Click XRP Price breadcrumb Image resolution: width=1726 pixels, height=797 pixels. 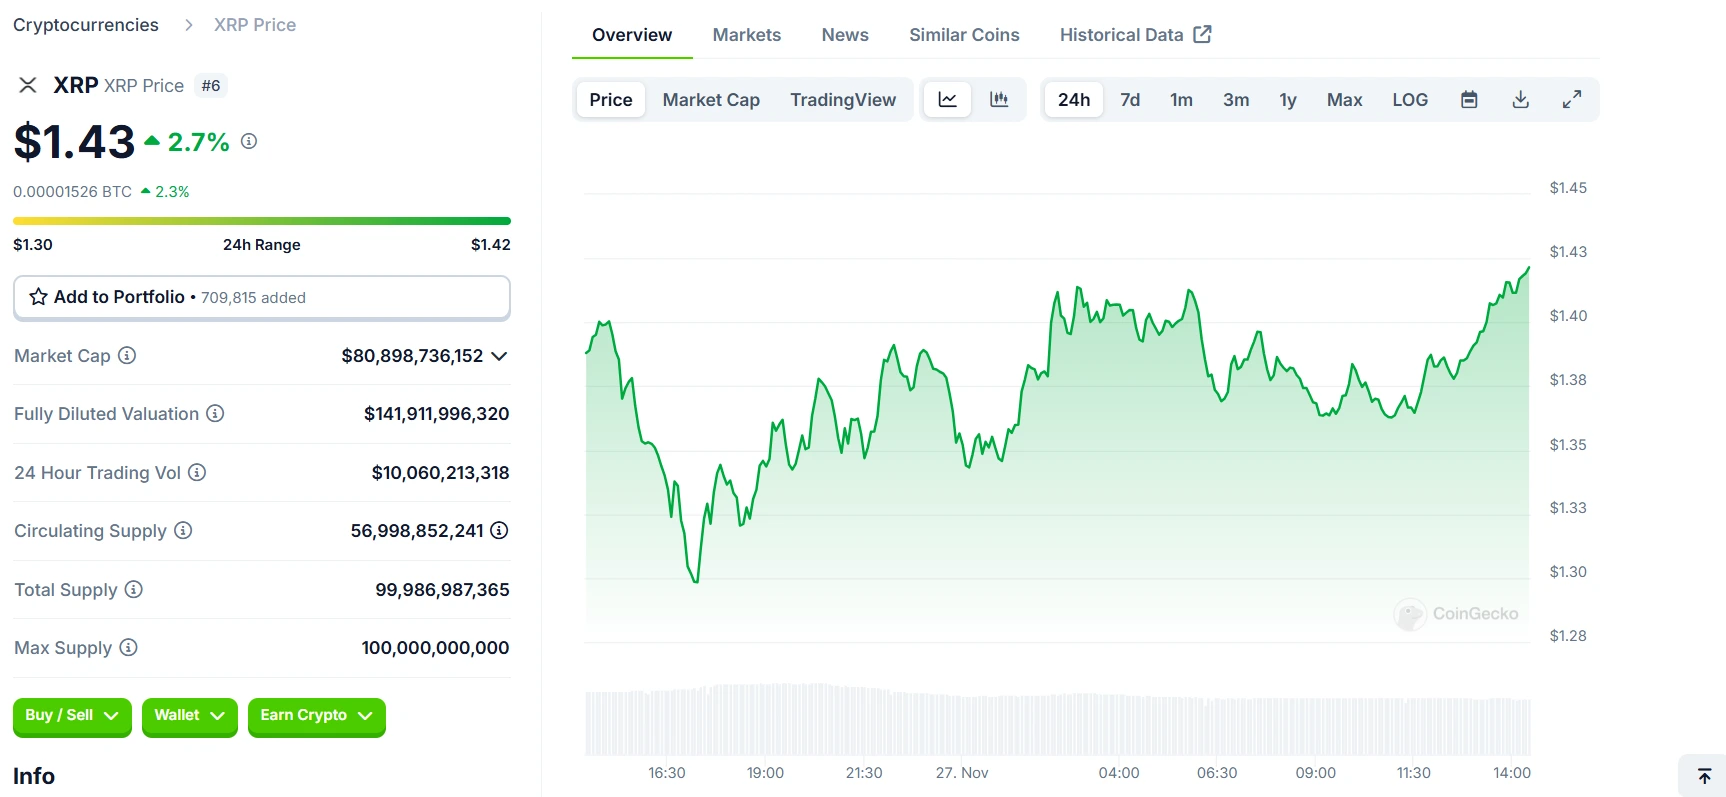[x=255, y=25]
